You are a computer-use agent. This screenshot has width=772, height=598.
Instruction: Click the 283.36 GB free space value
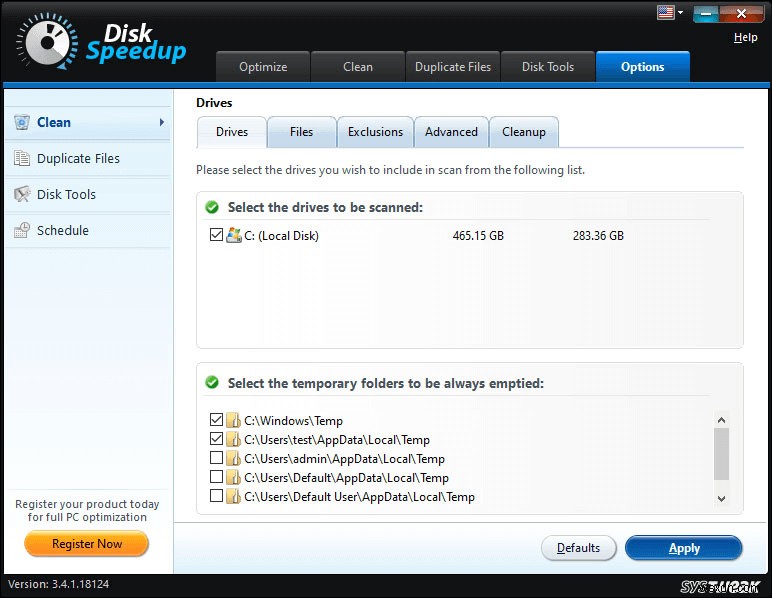tap(598, 236)
